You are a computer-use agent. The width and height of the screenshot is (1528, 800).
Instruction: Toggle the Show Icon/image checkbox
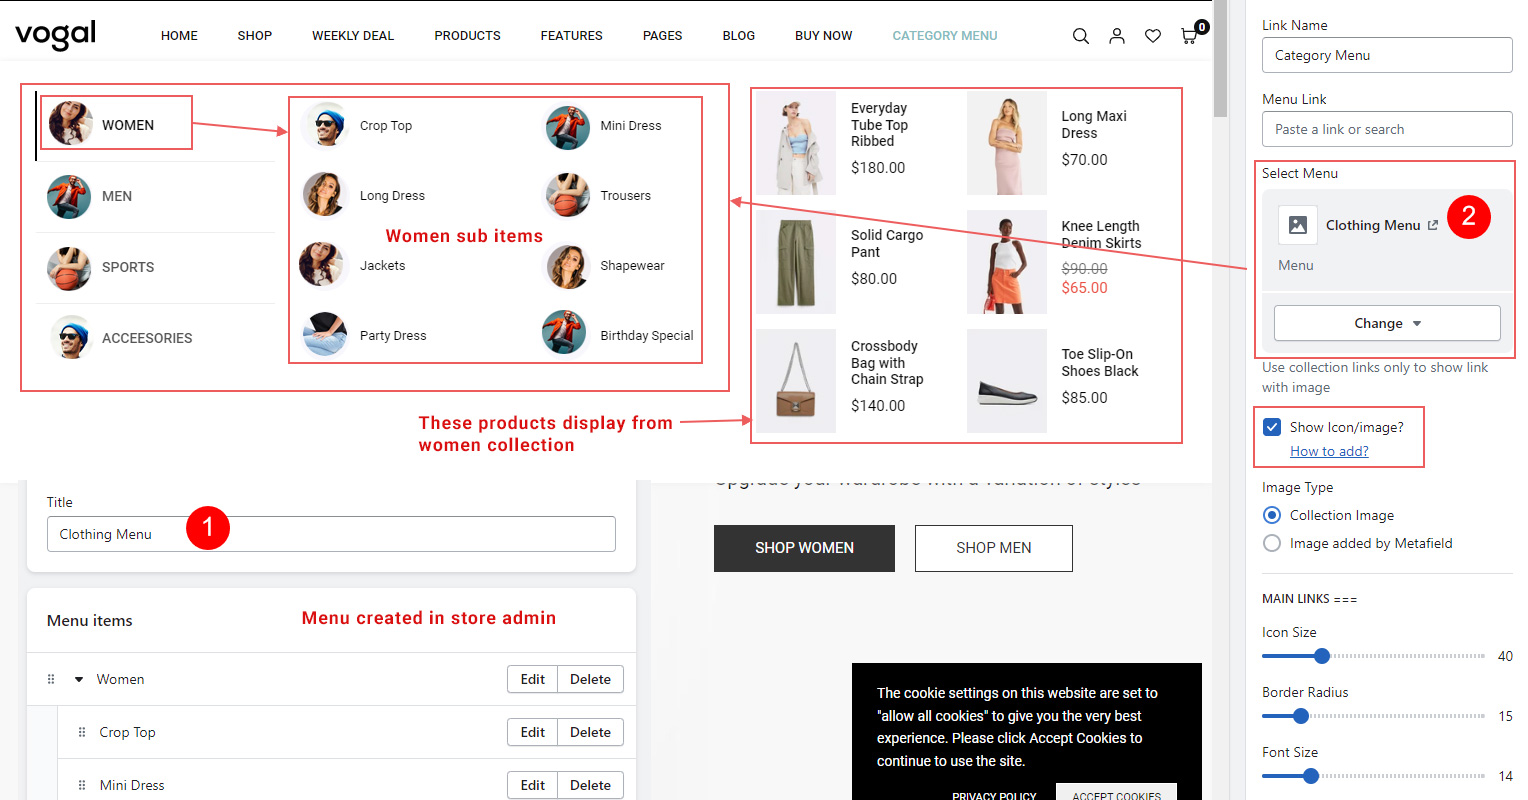[1272, 427]
